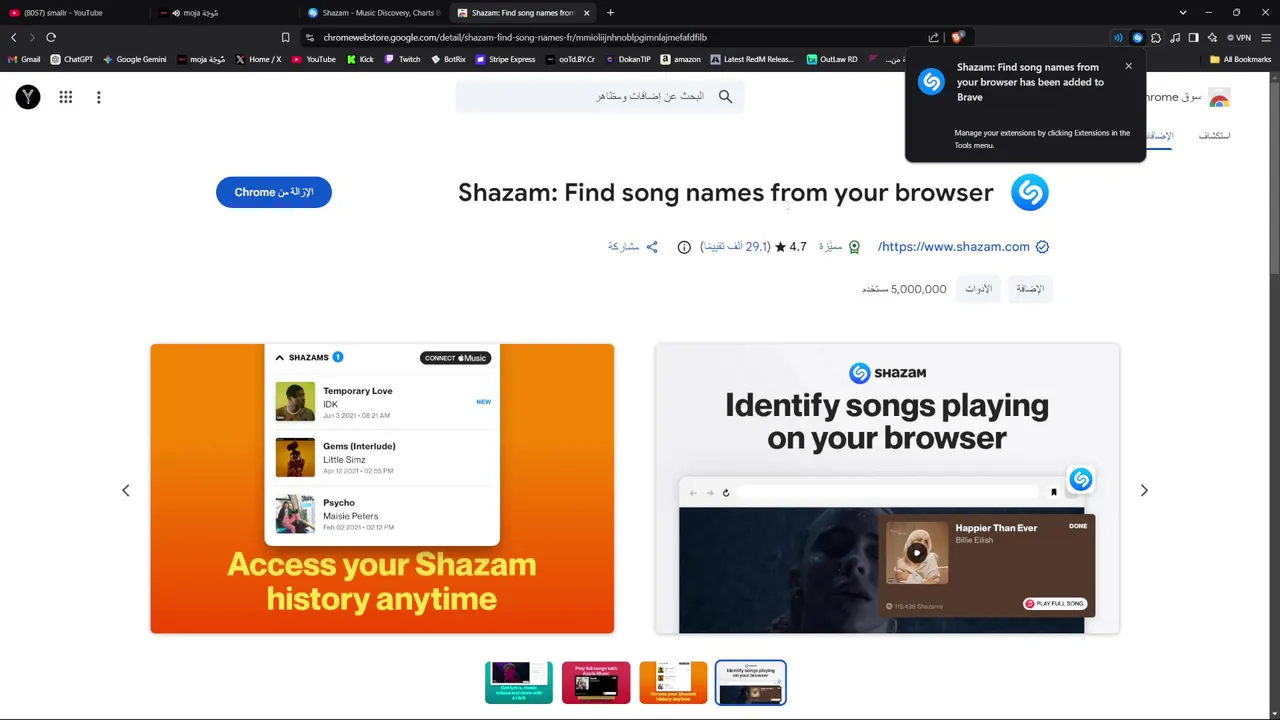Click the Shazam logo next to title
Viewport: 1280px width, 720px height.
click(x=1029, y=192)
